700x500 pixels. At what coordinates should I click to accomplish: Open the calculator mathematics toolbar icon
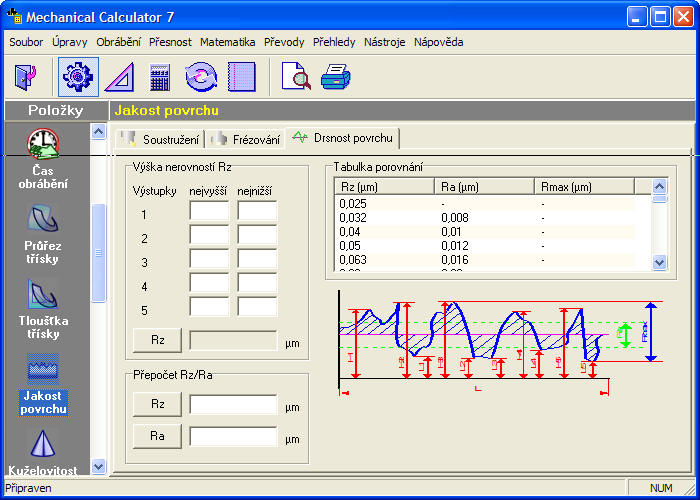coord(160,77)
